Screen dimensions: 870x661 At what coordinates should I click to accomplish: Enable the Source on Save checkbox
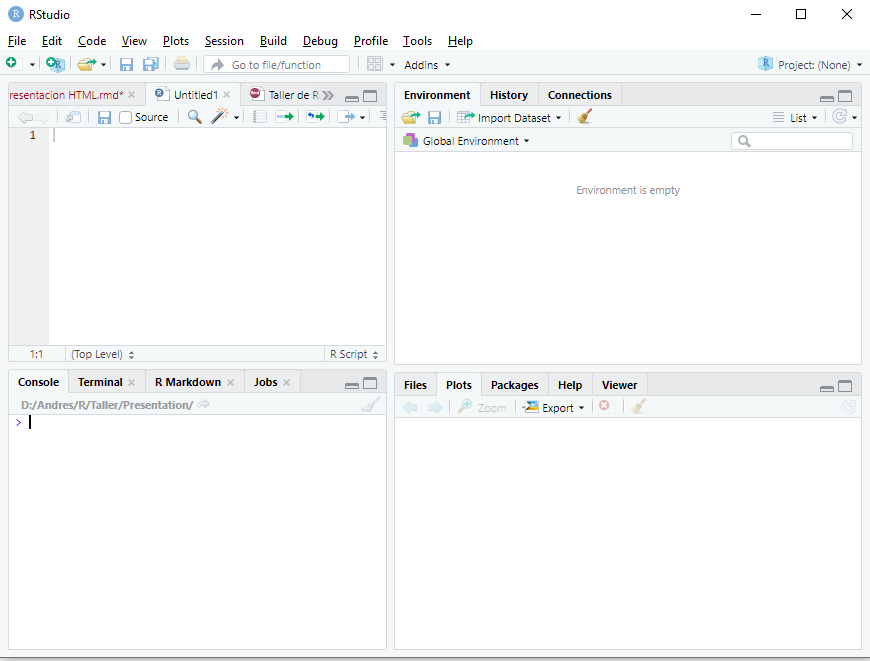(x=126, y=117)
